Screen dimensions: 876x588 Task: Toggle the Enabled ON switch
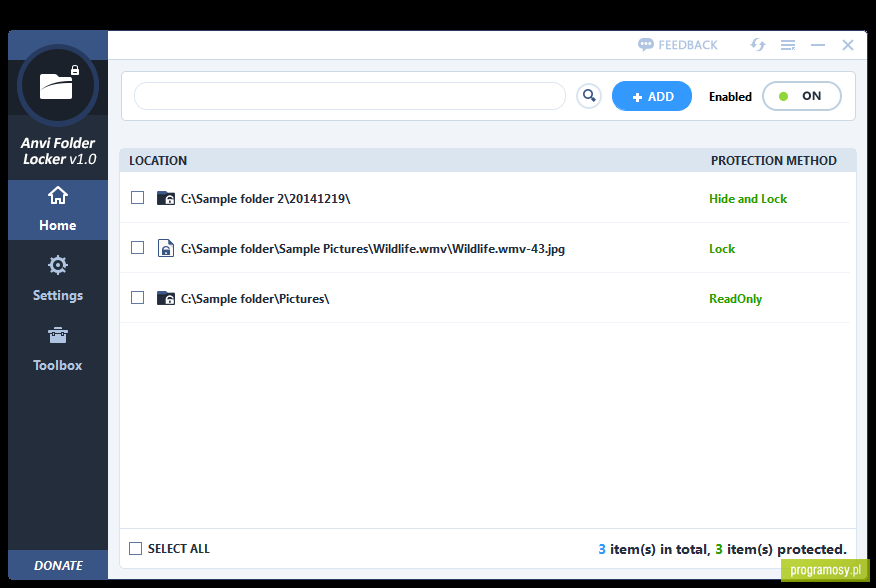pyautogui.click(x=802, y=96)
